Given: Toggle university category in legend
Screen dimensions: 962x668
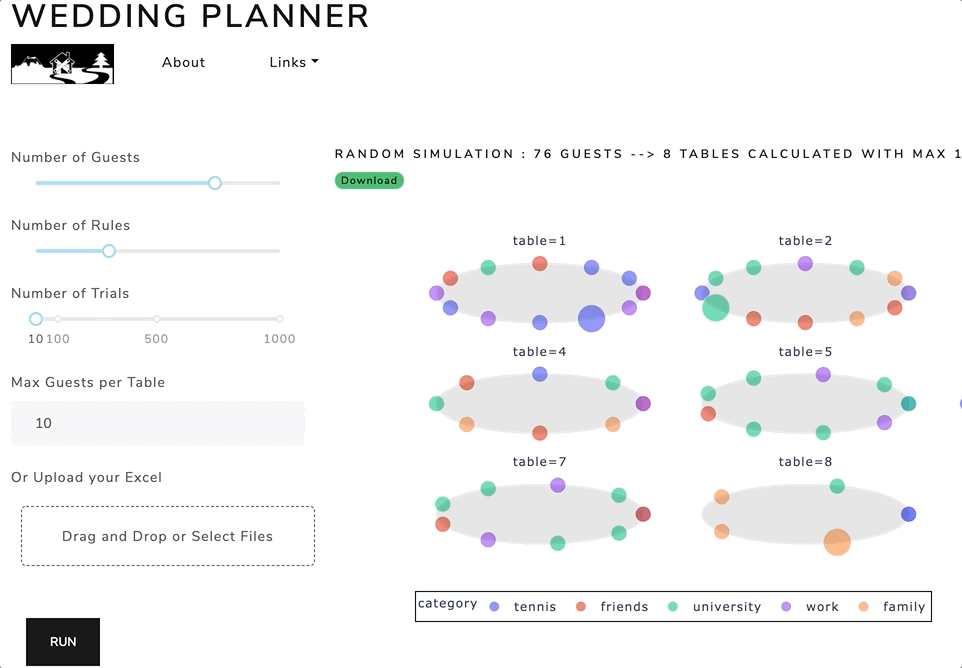Looking at the screenshot, I should coord(714,607).
